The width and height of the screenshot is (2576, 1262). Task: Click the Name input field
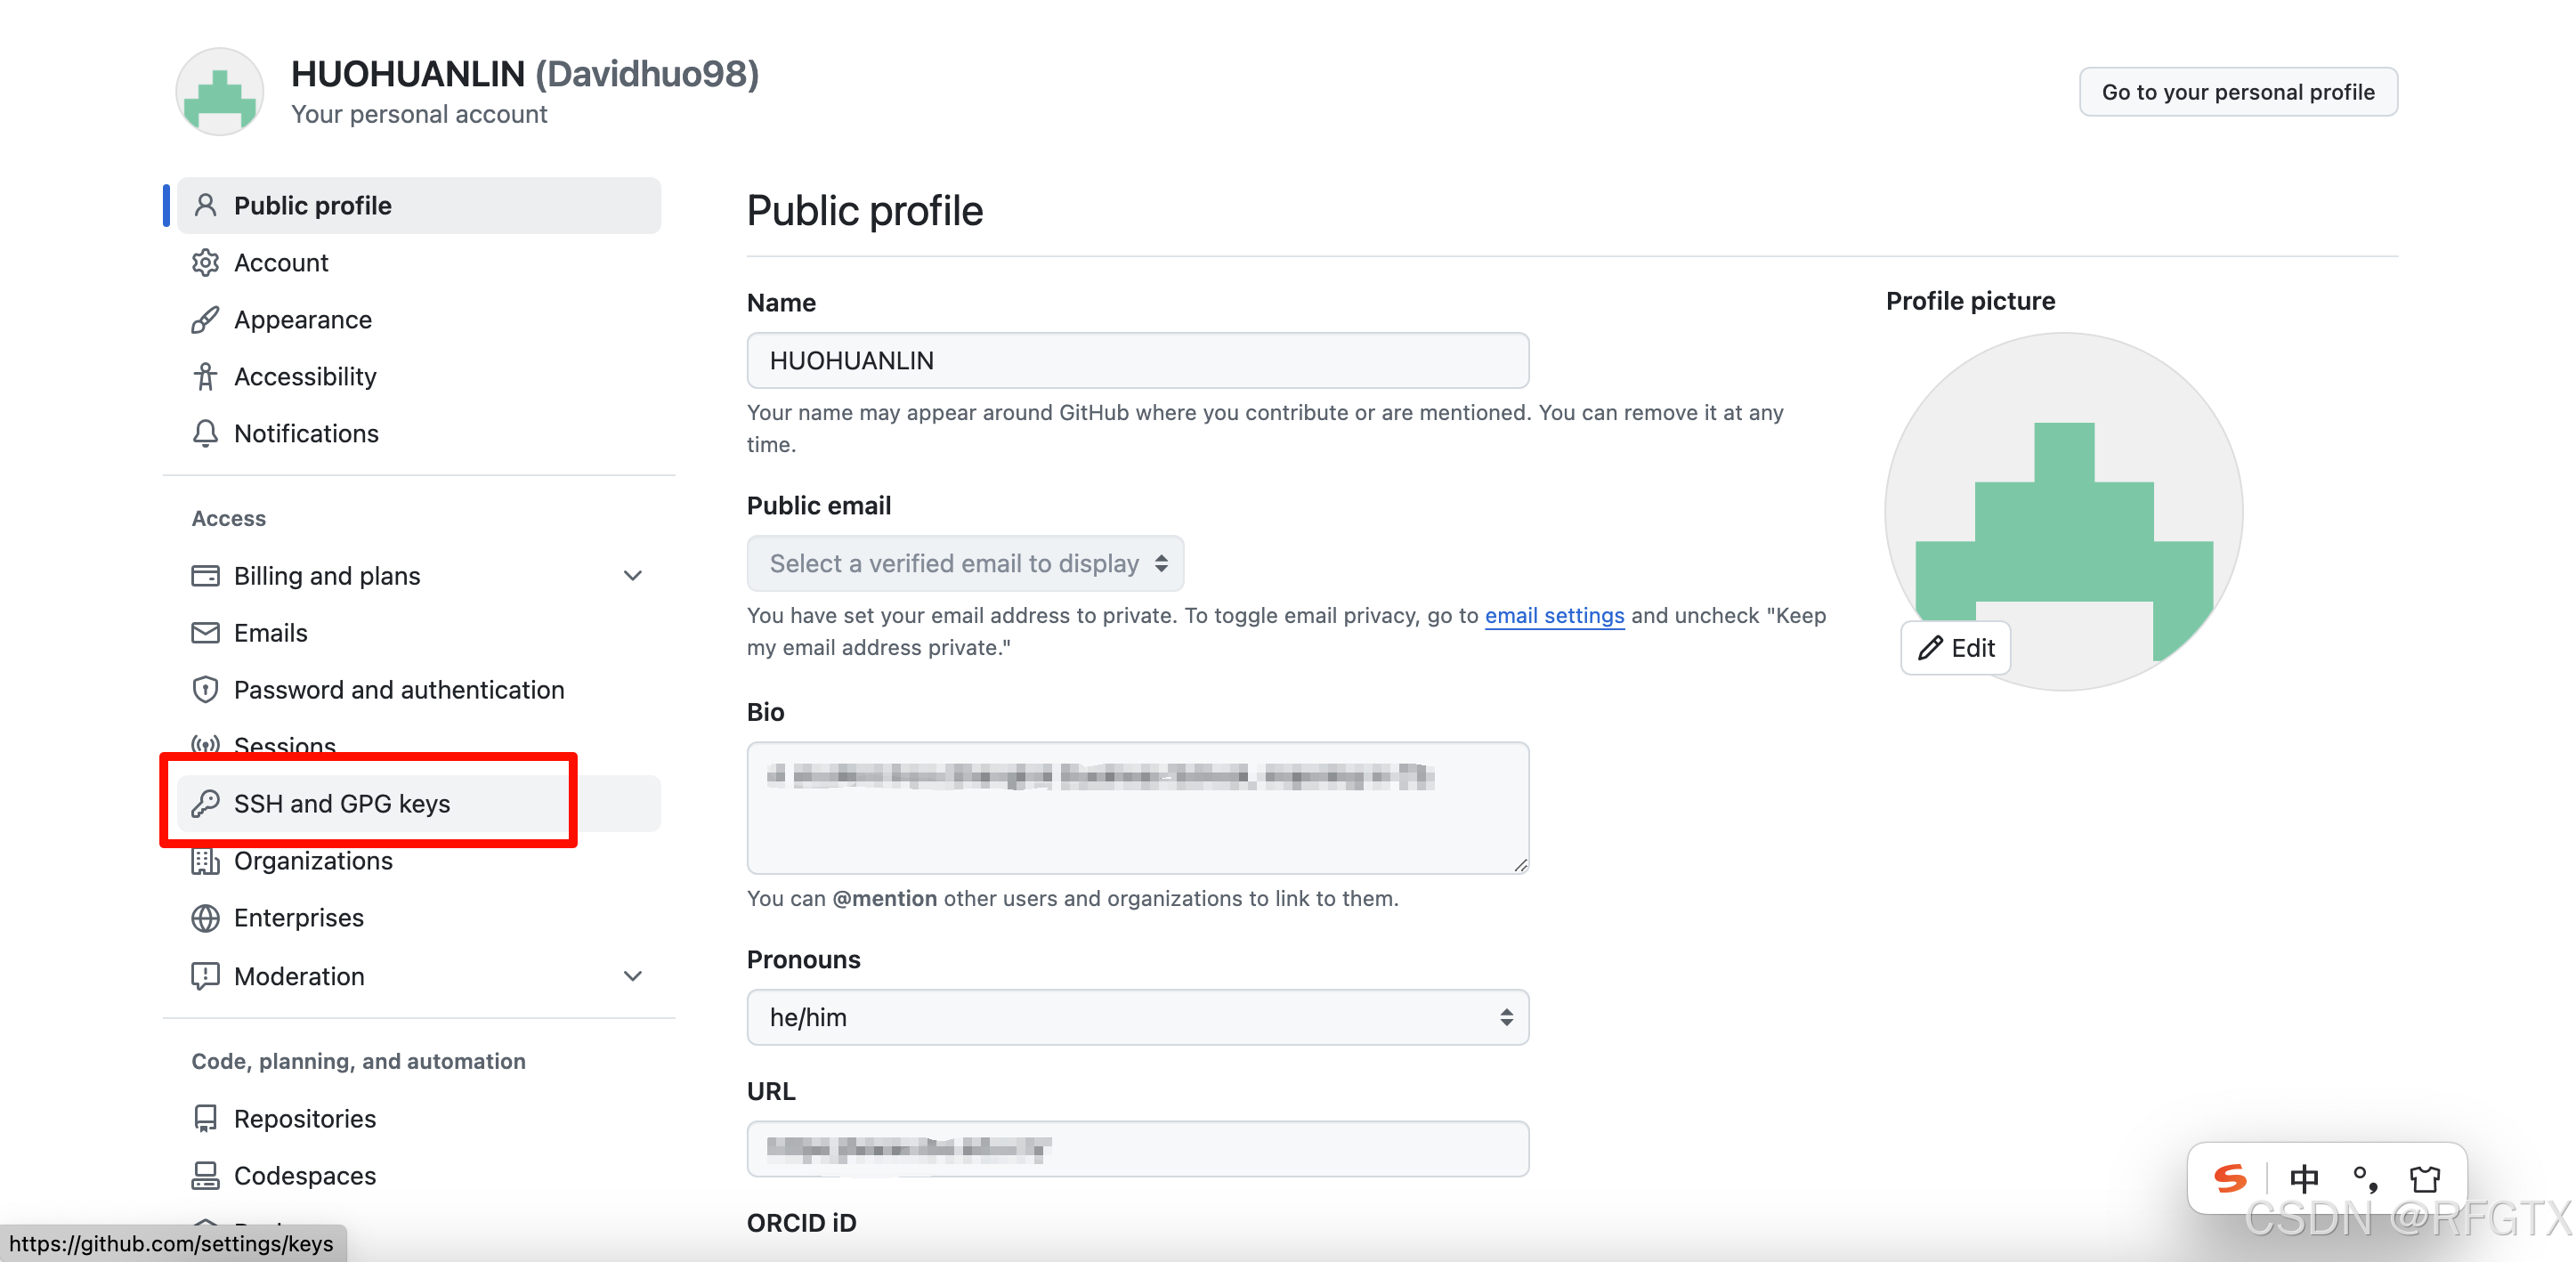1137,361
